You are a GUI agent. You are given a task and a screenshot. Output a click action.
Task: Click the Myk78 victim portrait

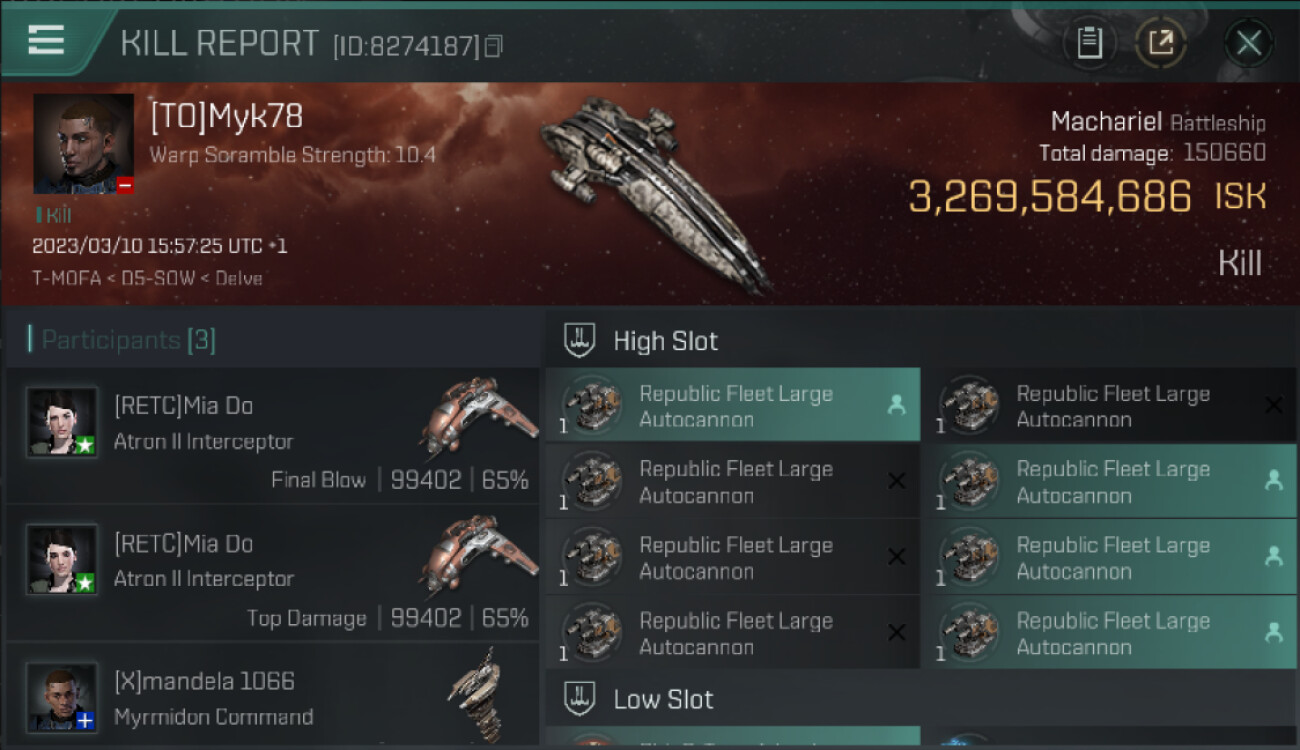point(83,143)
